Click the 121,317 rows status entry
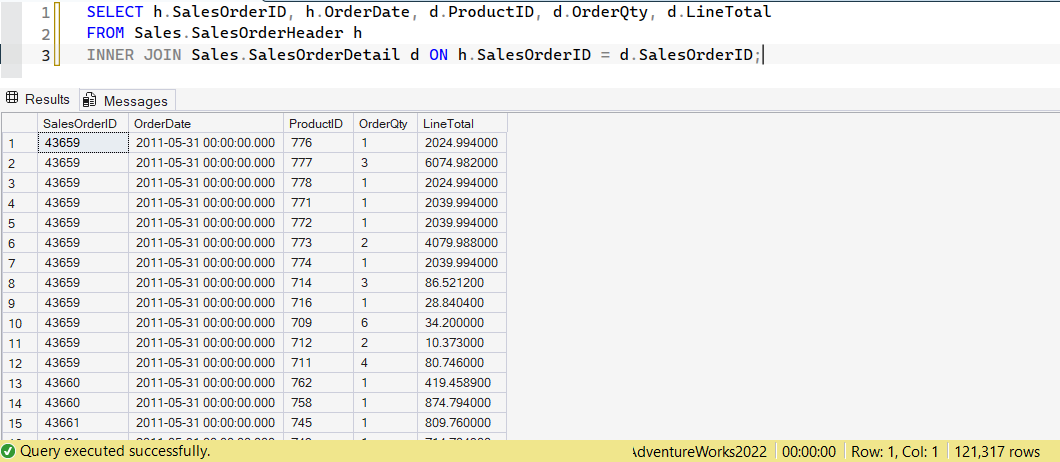 [x=997, y=451]
